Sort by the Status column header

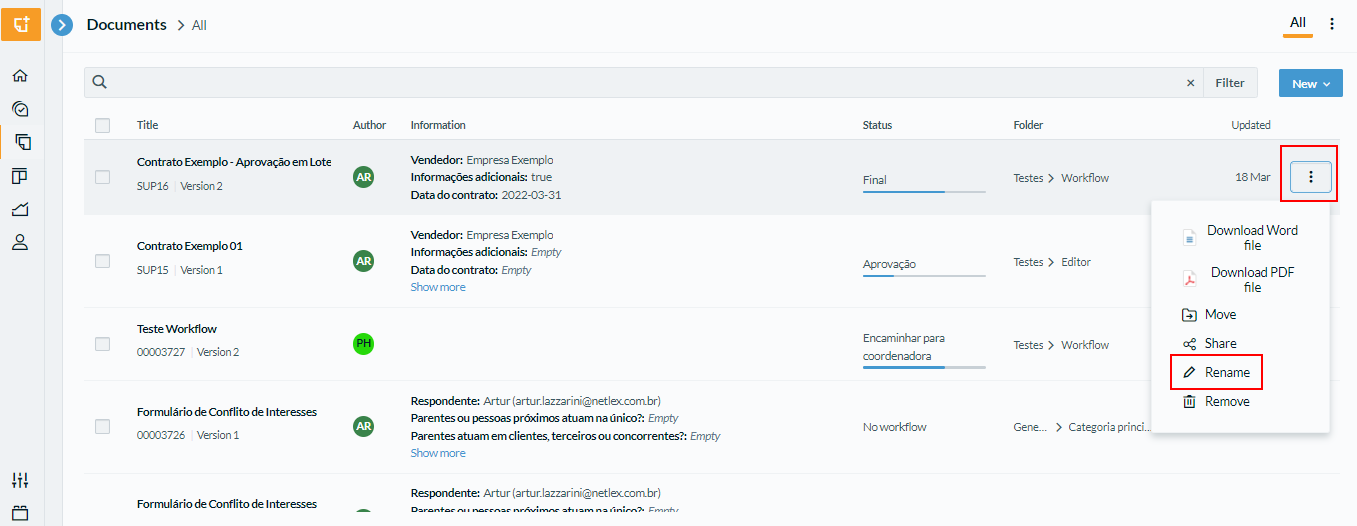(x=877, y=125)
